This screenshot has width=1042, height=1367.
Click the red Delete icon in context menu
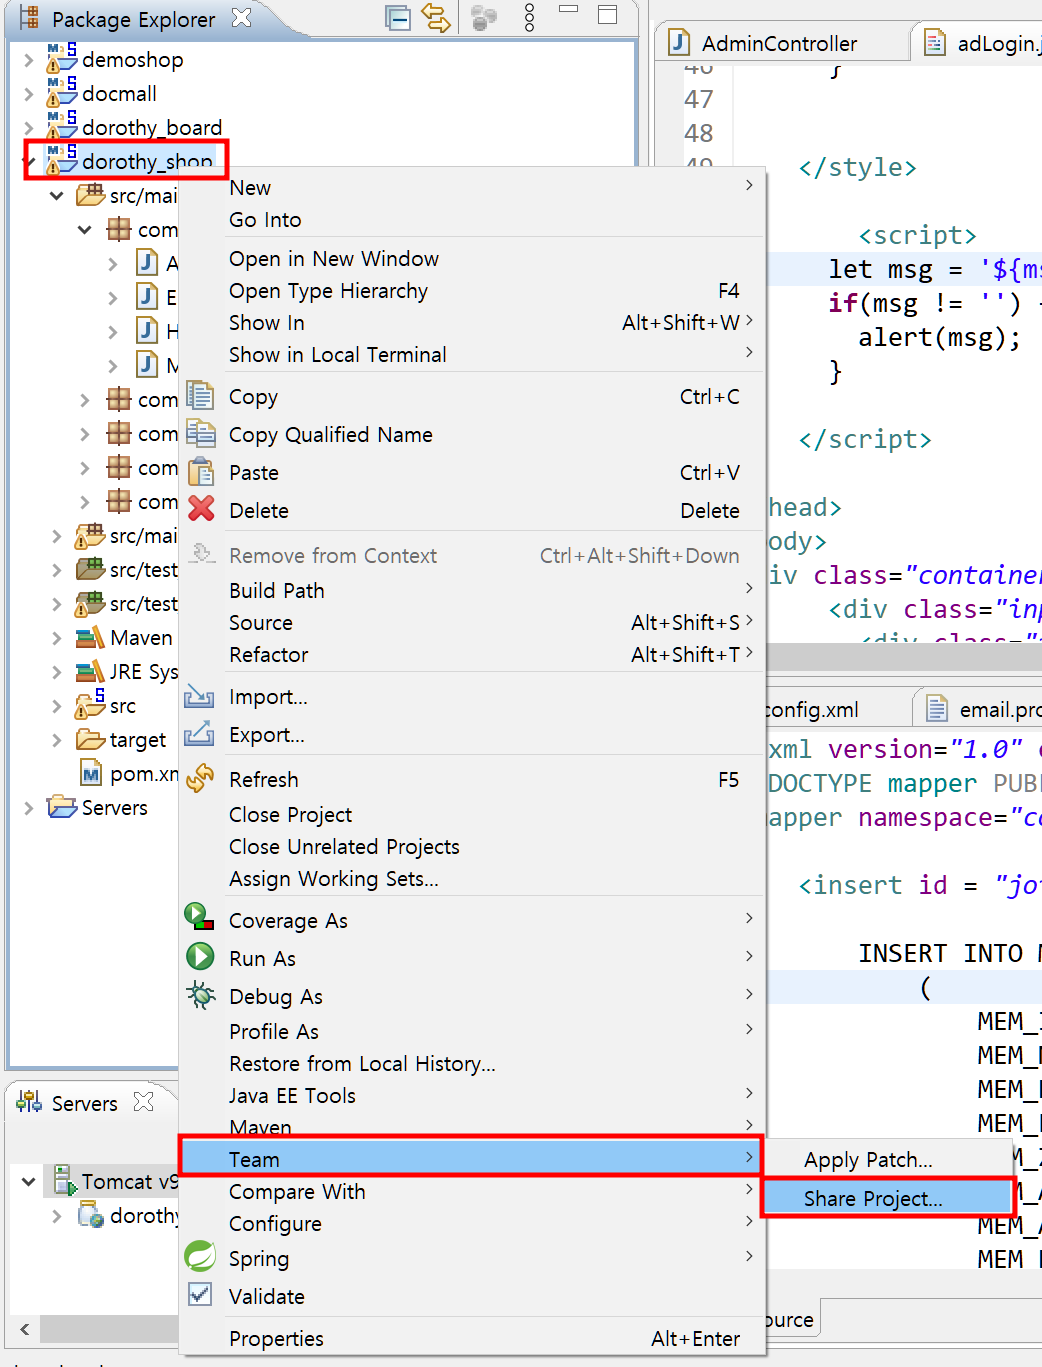201,509
